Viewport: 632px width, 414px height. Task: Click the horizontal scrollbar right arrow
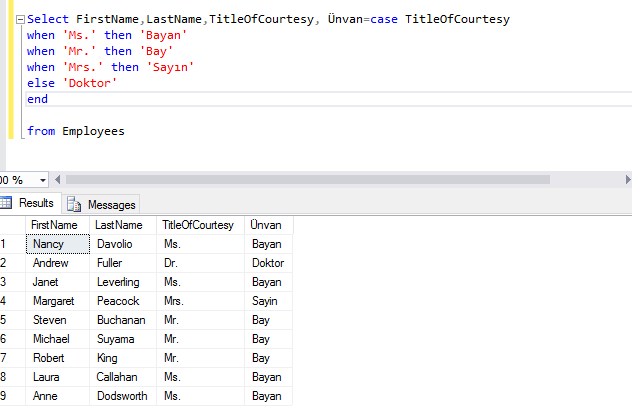pos(628,180)
